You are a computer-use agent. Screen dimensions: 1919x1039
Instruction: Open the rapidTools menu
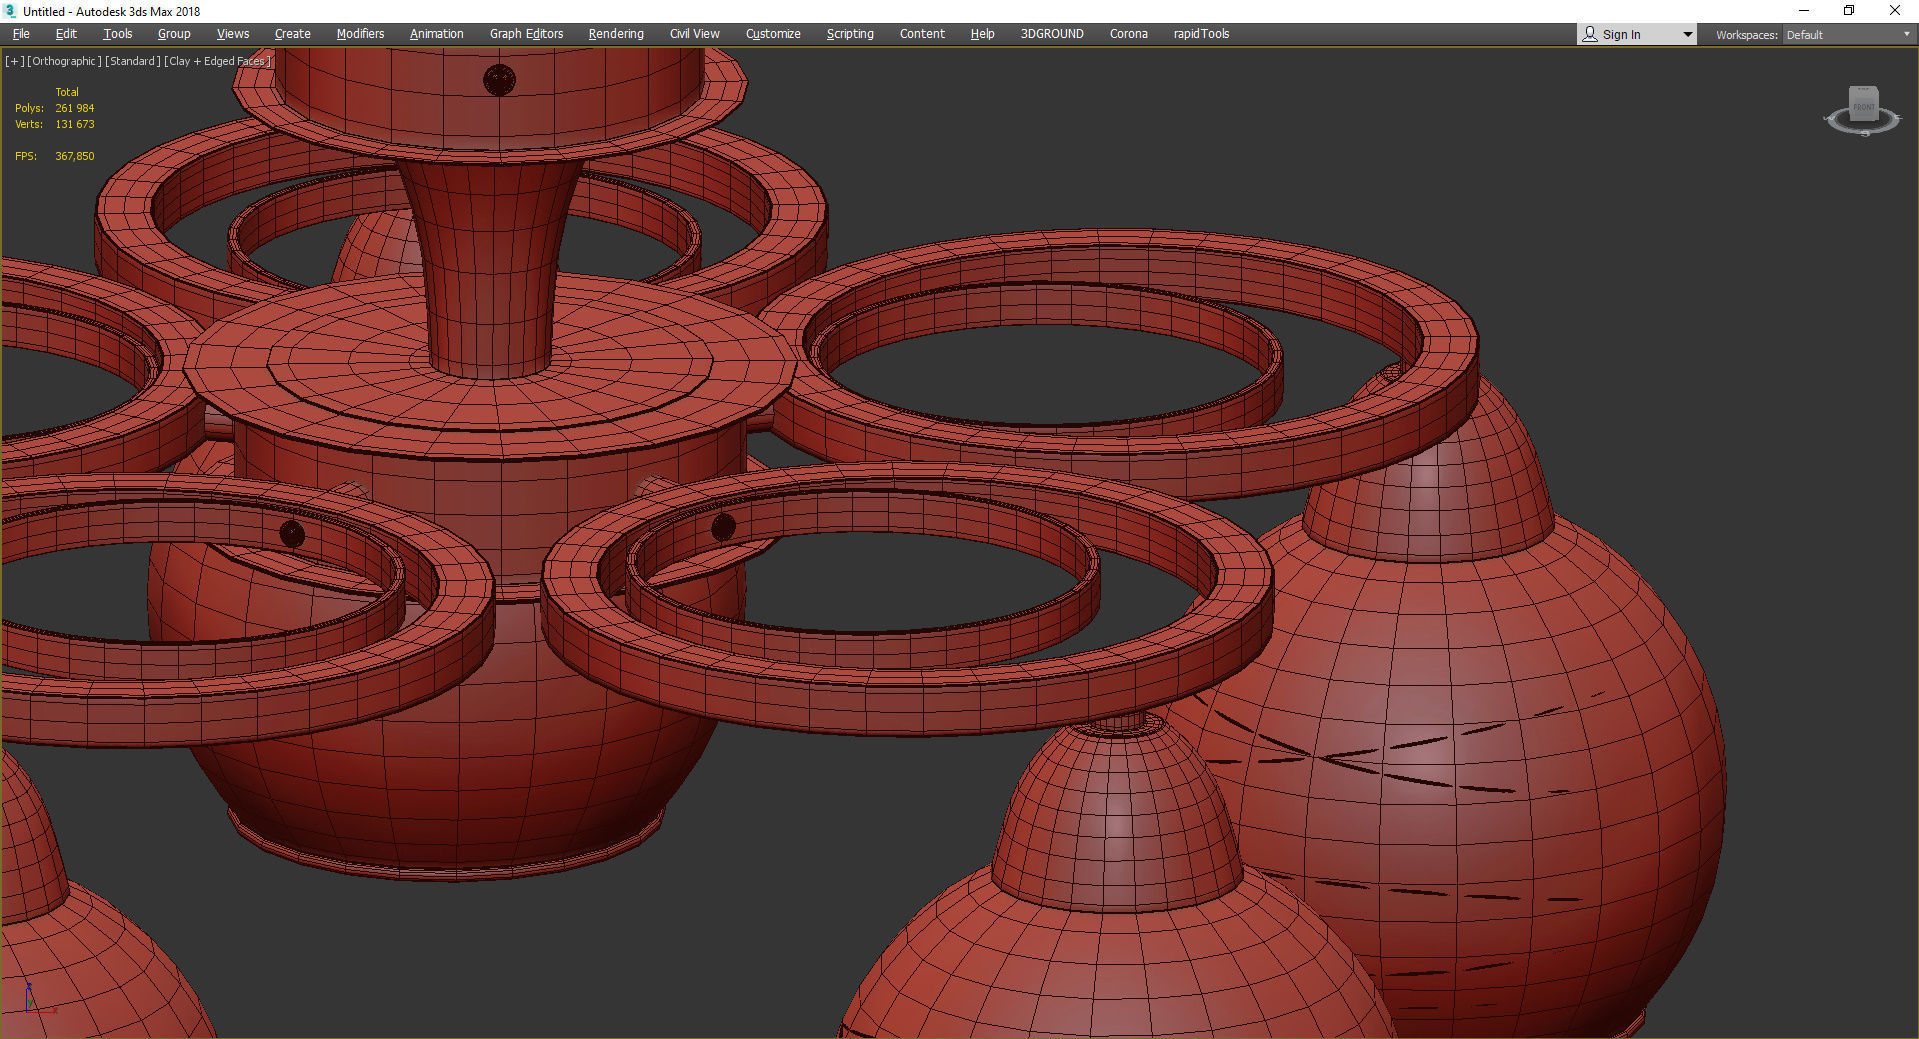tap(1201, 34)
